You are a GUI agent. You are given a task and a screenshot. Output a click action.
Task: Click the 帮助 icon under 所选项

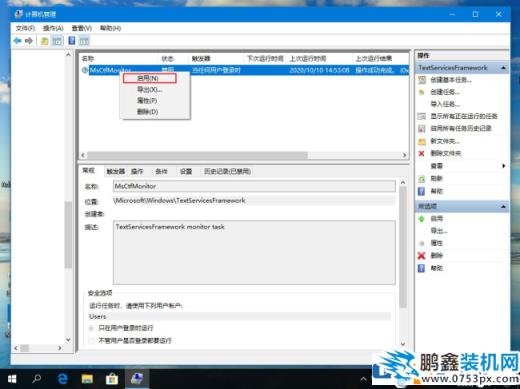422,268
